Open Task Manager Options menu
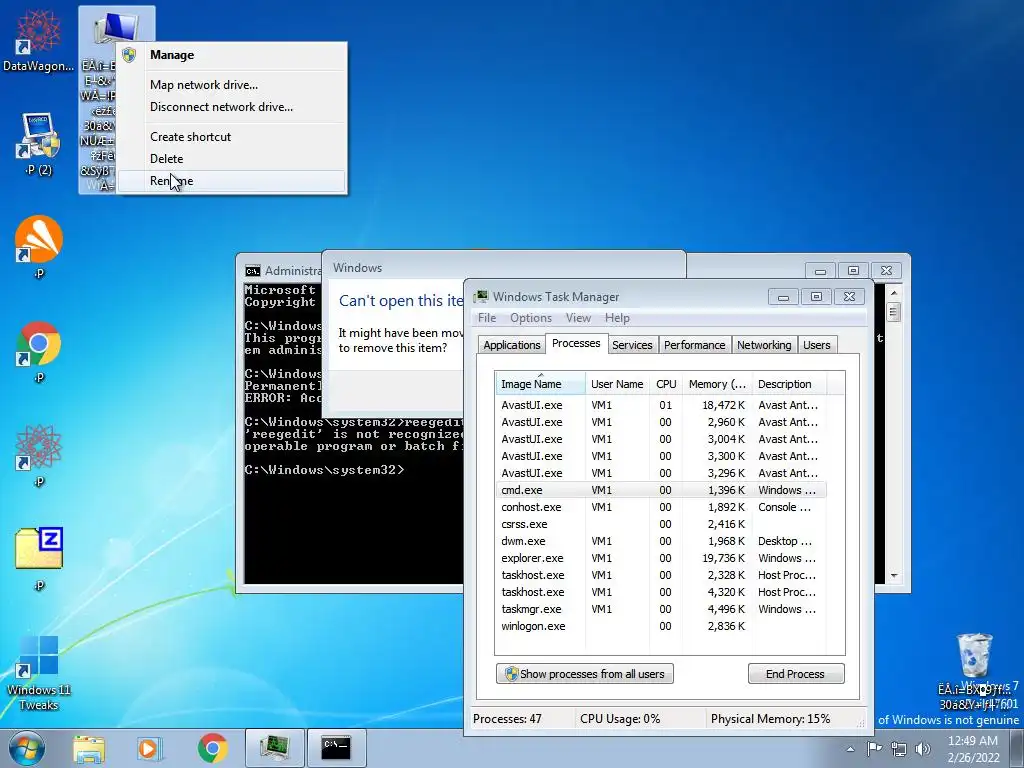 coord(531,318)
